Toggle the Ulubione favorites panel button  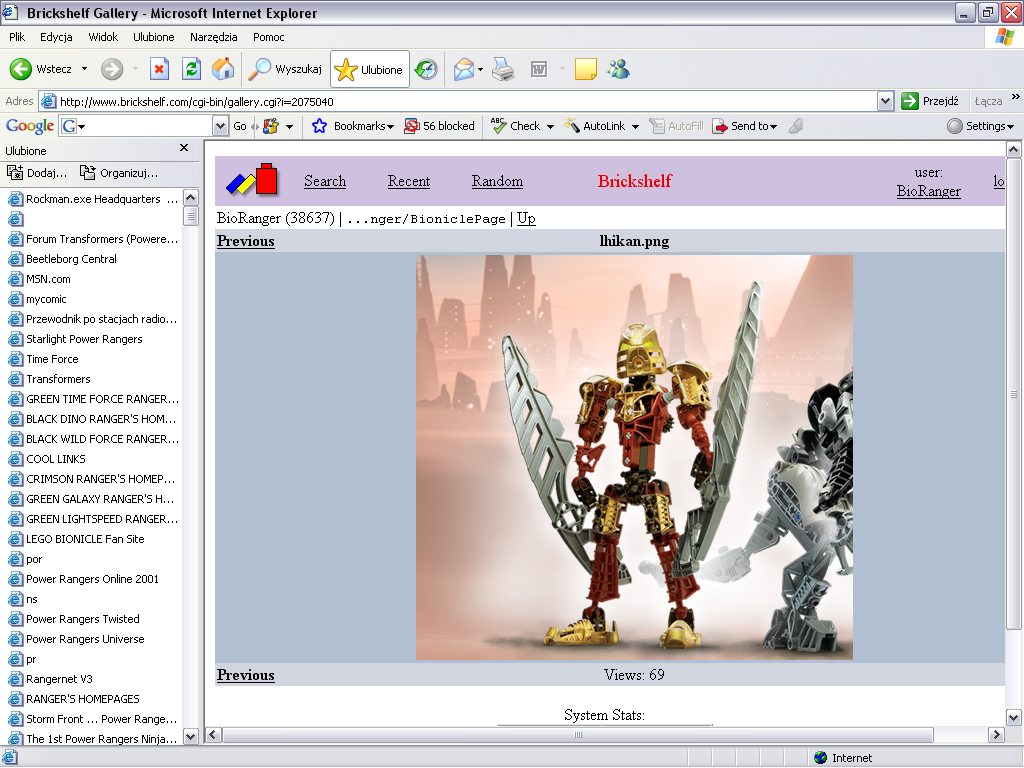(x=370, y=70)
